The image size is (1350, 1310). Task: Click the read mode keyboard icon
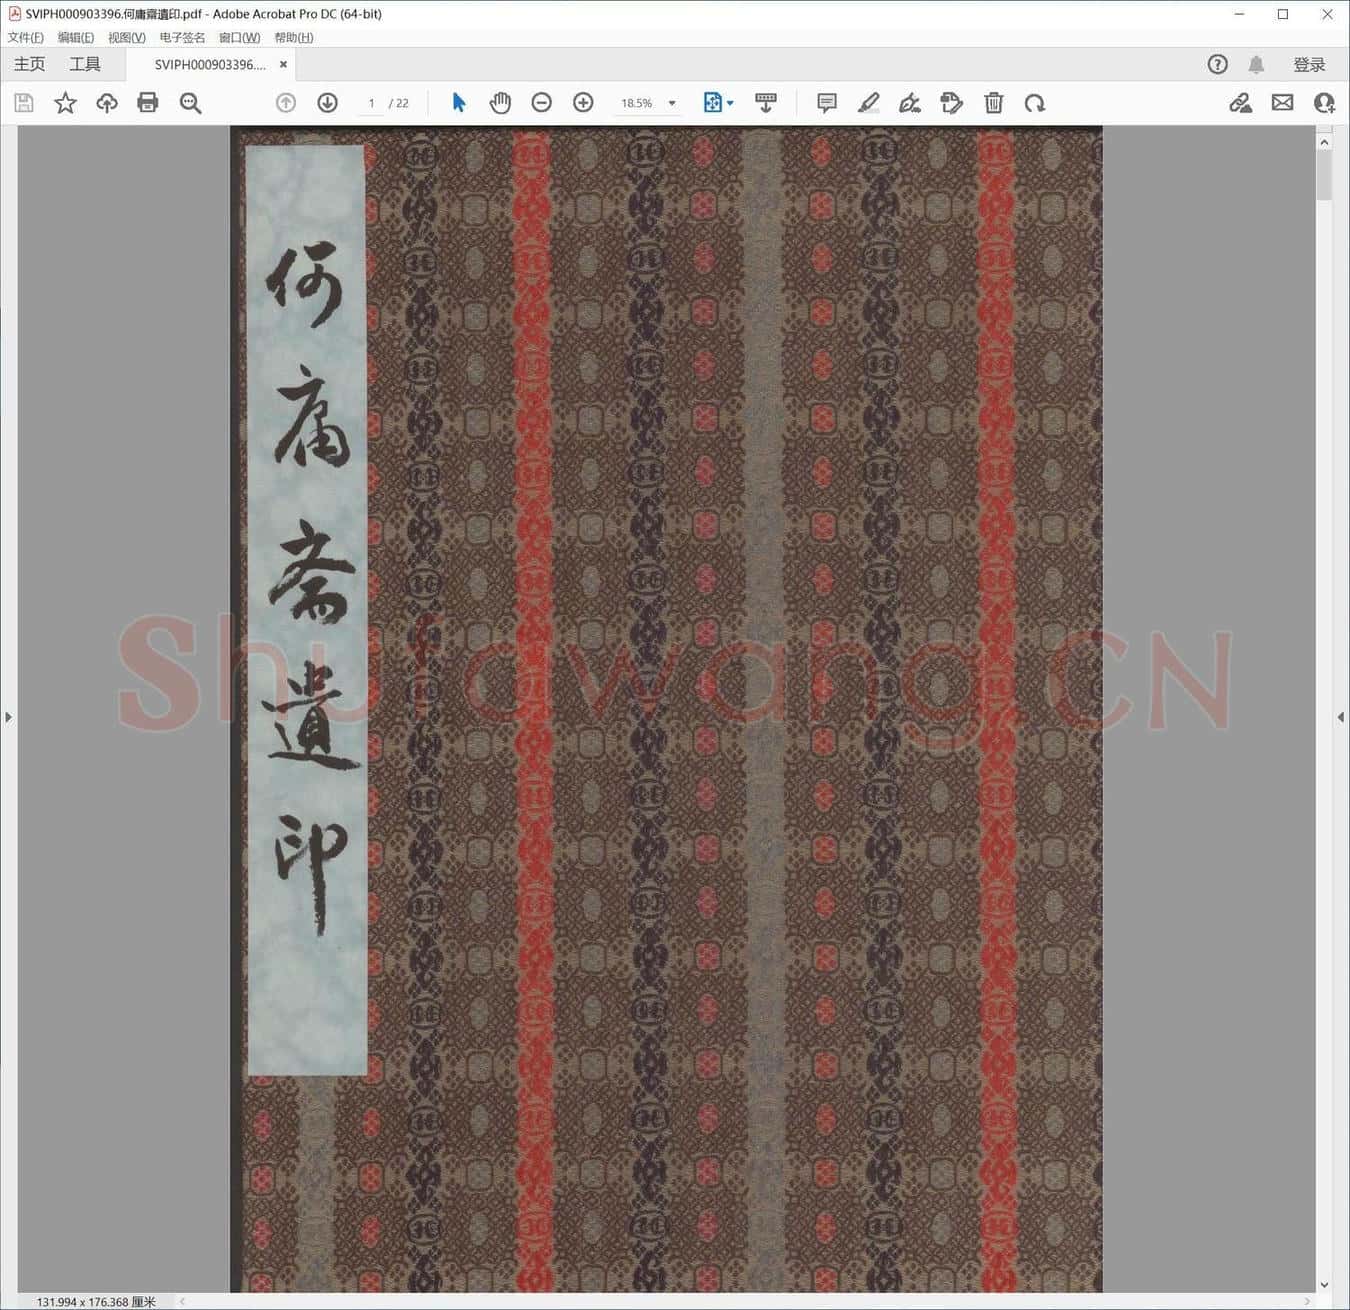tap(766, 103)
